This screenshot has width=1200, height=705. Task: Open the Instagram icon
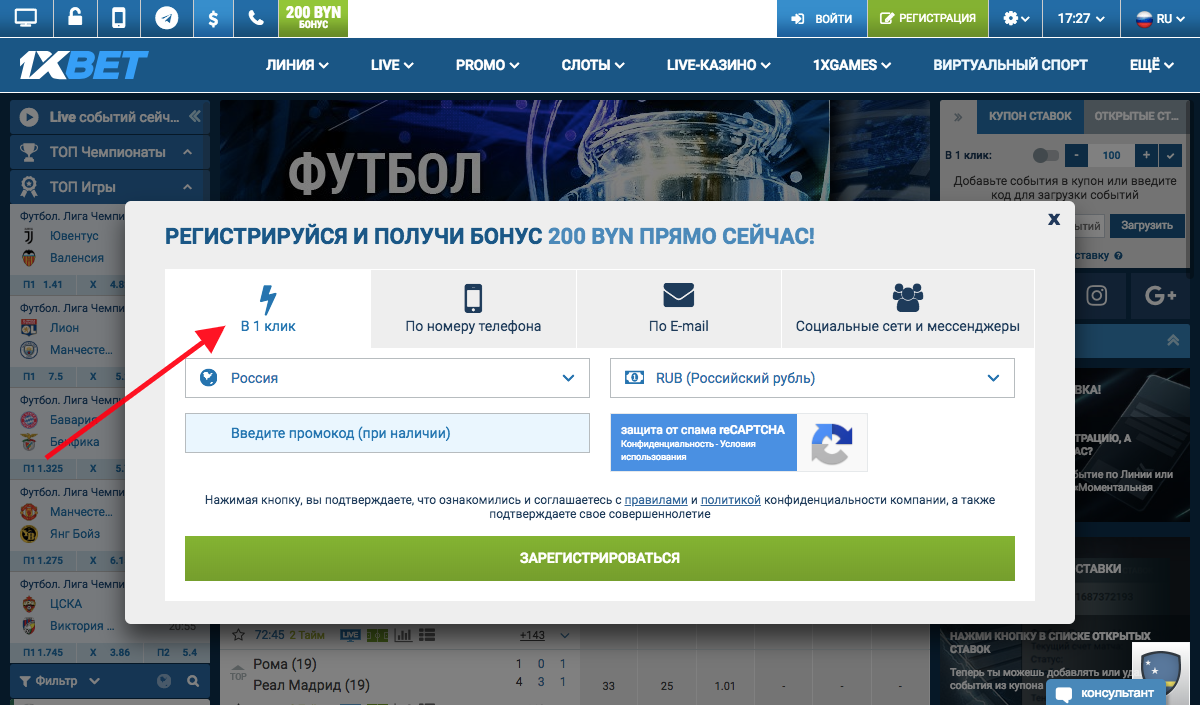click(1097, 295)
